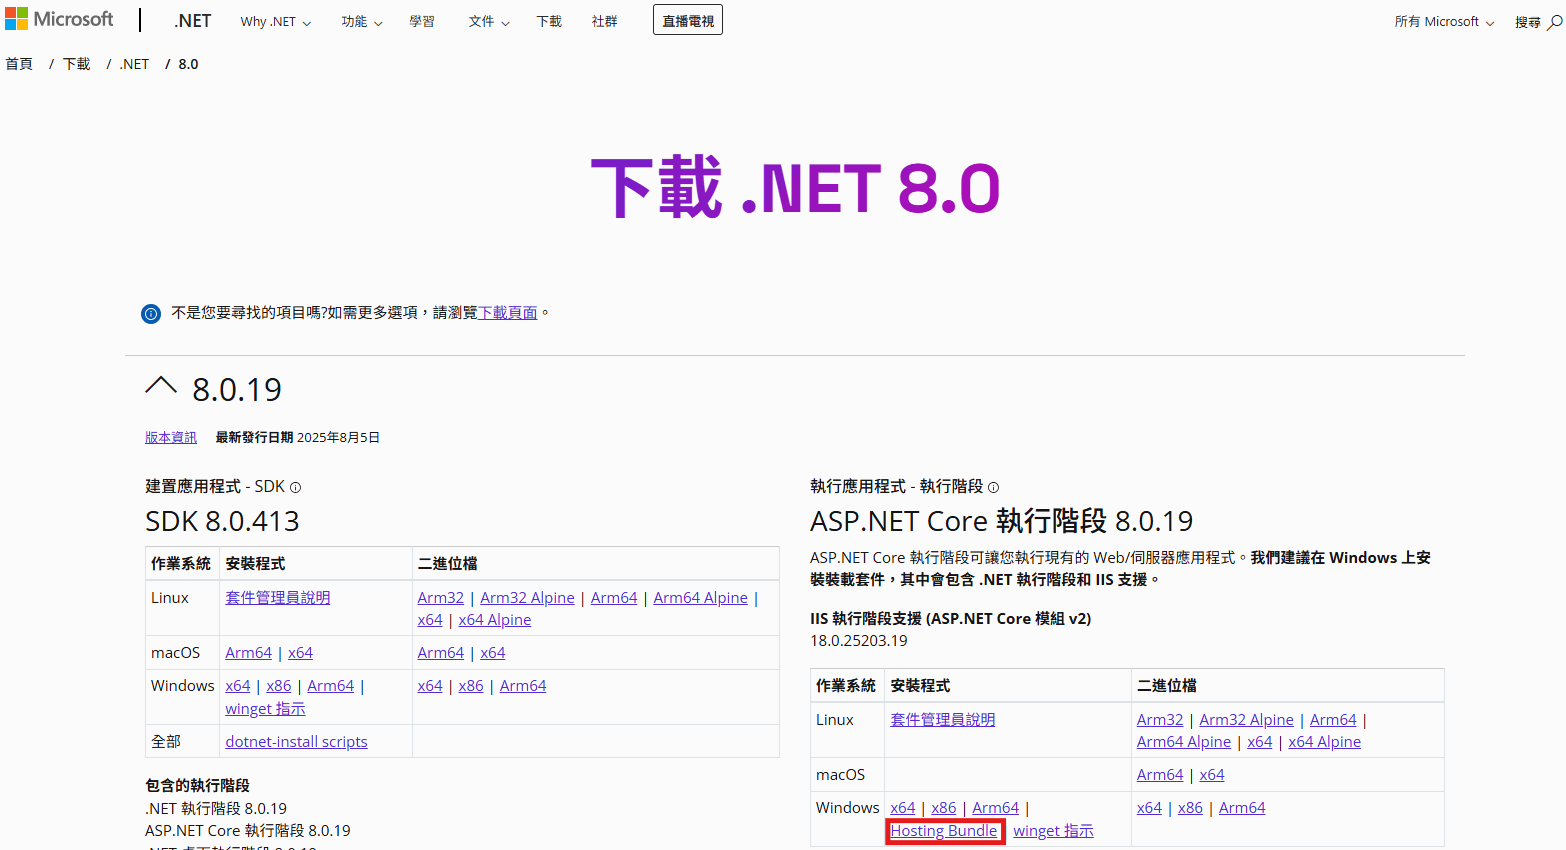This screenshot has width=1566, height=850.
Task: Click the search magnifier icon
Action: pyautogui.click(x=1554, y=22)
